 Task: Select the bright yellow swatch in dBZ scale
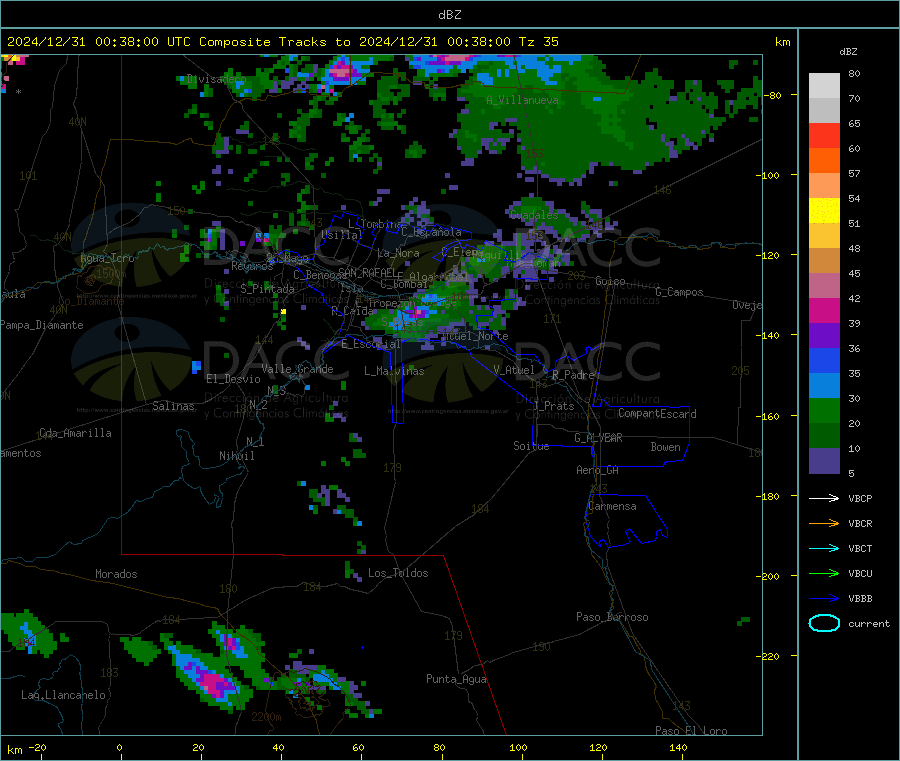[x=824, y=211]
